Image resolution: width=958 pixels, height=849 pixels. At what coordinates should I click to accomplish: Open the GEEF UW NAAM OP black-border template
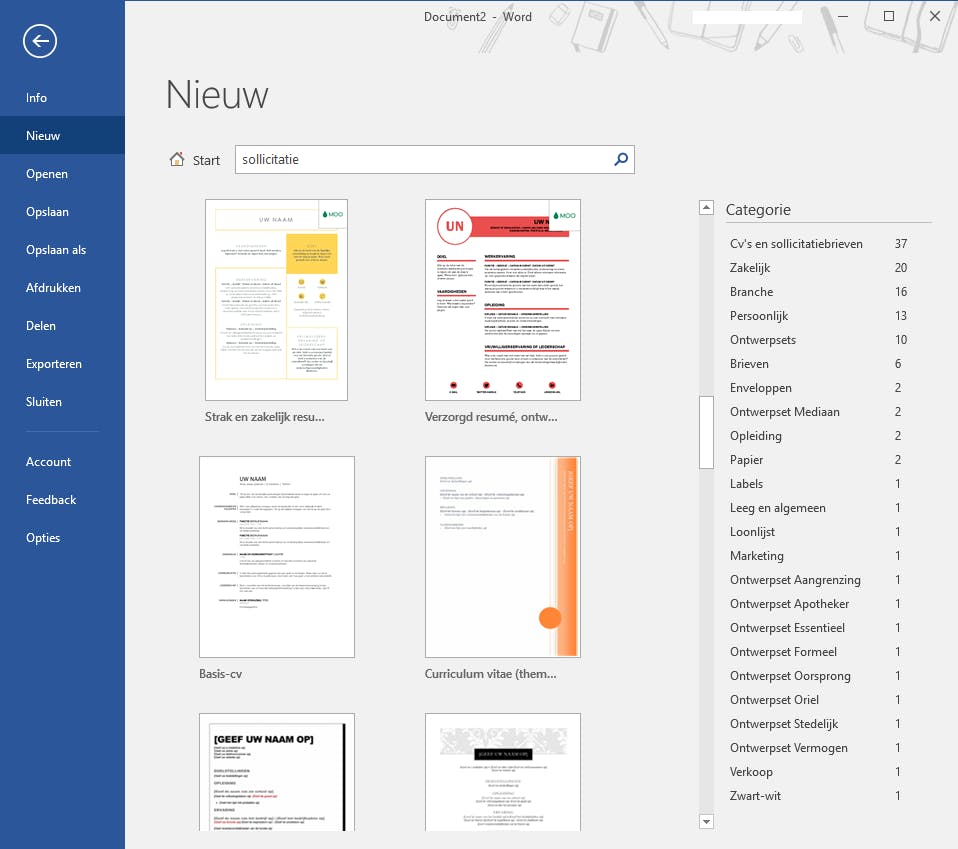(x=277, y=772)
